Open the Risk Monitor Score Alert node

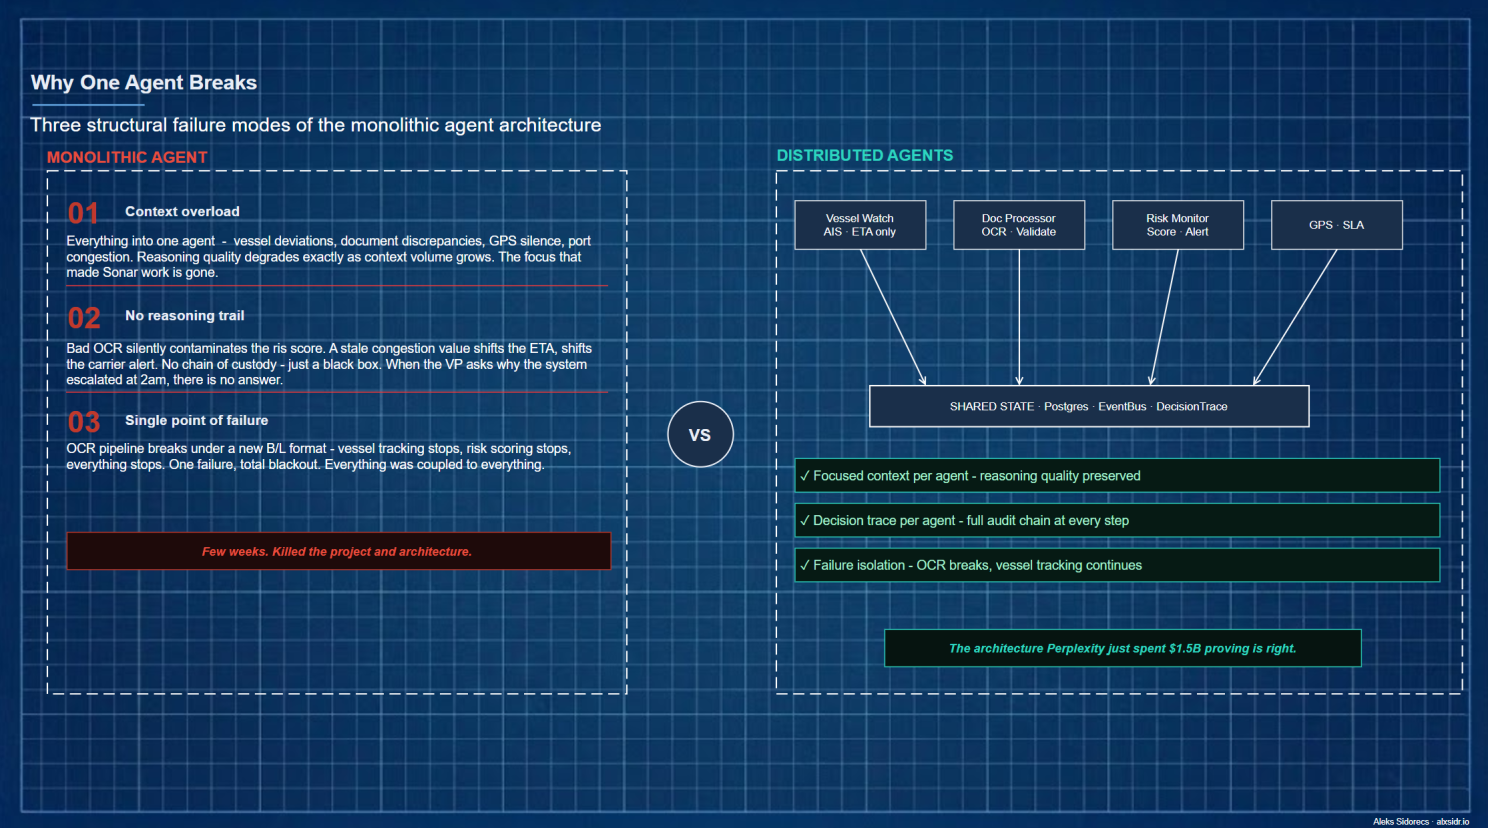click(1177, 225)
